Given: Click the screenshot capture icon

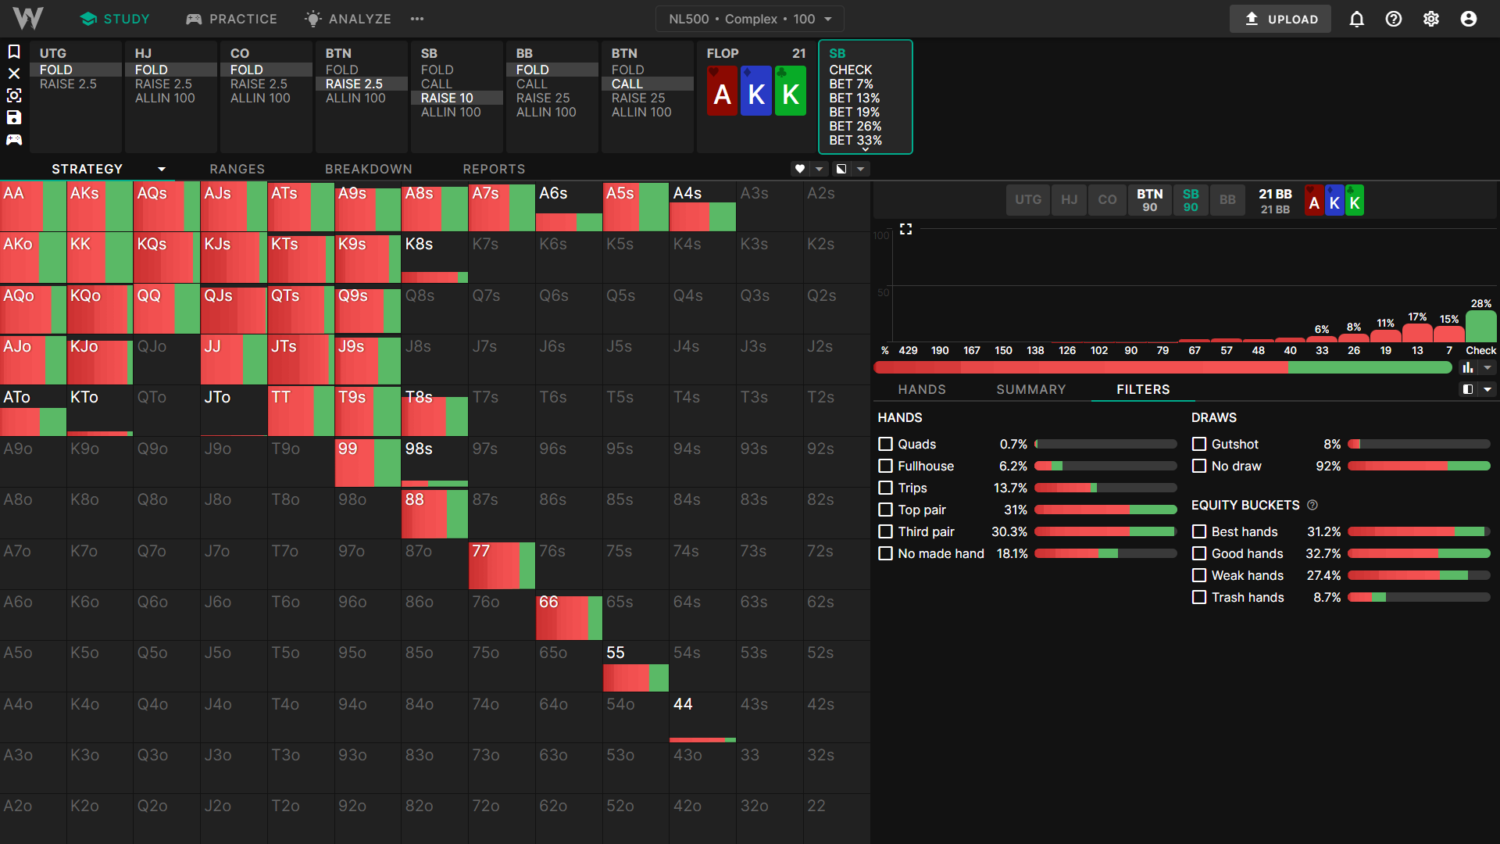Looking at the screenshot, I should 14,95.
